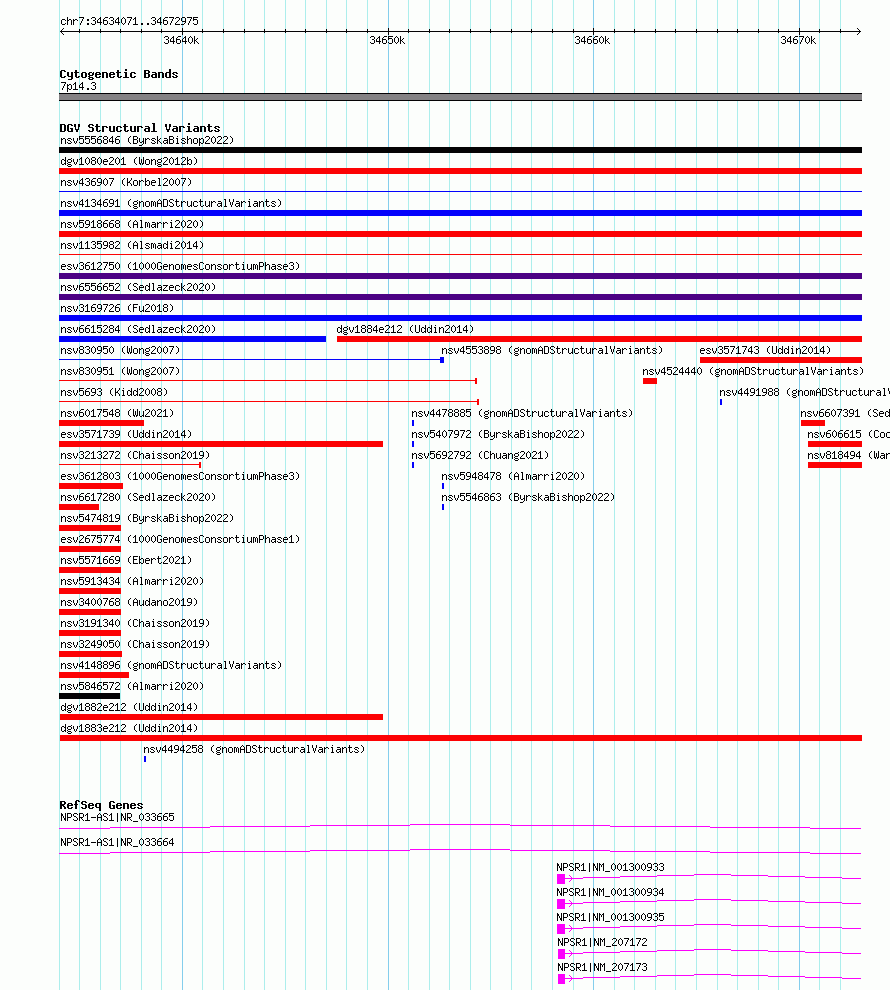Select nsv3191340 (Chaisson2019) label
This screenshot has width=890, height=990.
135,623
